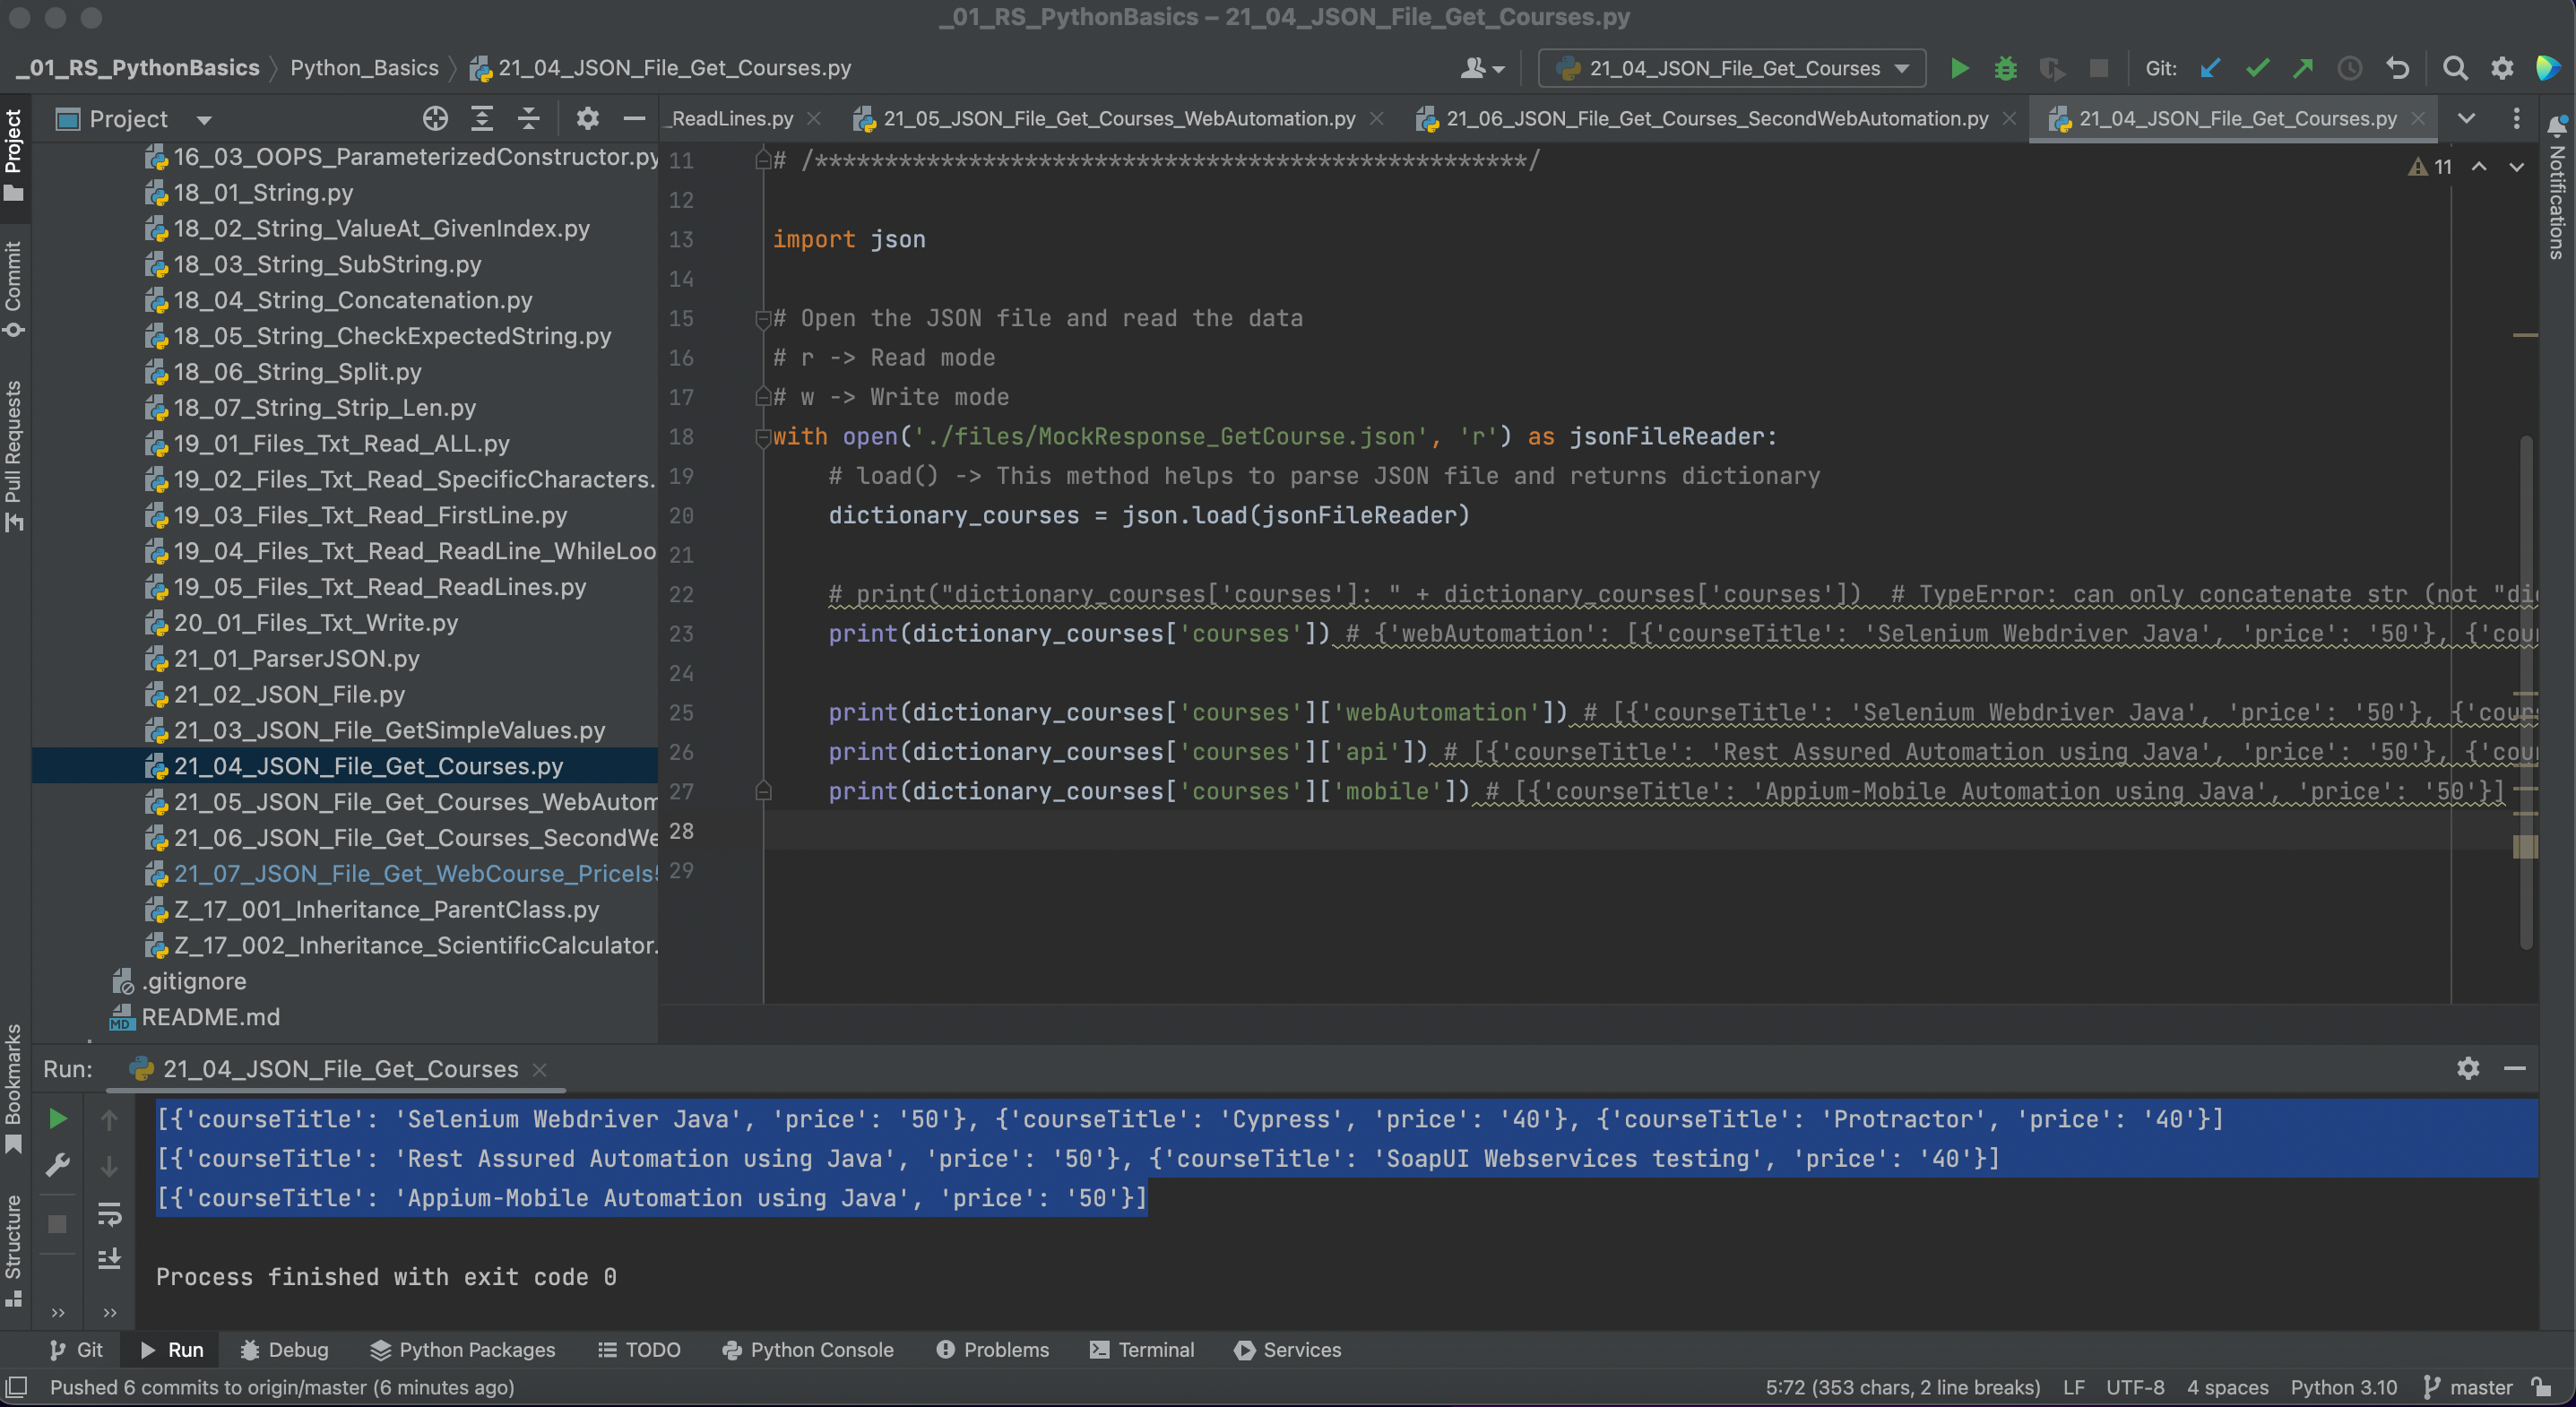Viewport: 2576px width, 1407px height.
Task: Run the current configuration with the green play button
Action: [1959, 68]
